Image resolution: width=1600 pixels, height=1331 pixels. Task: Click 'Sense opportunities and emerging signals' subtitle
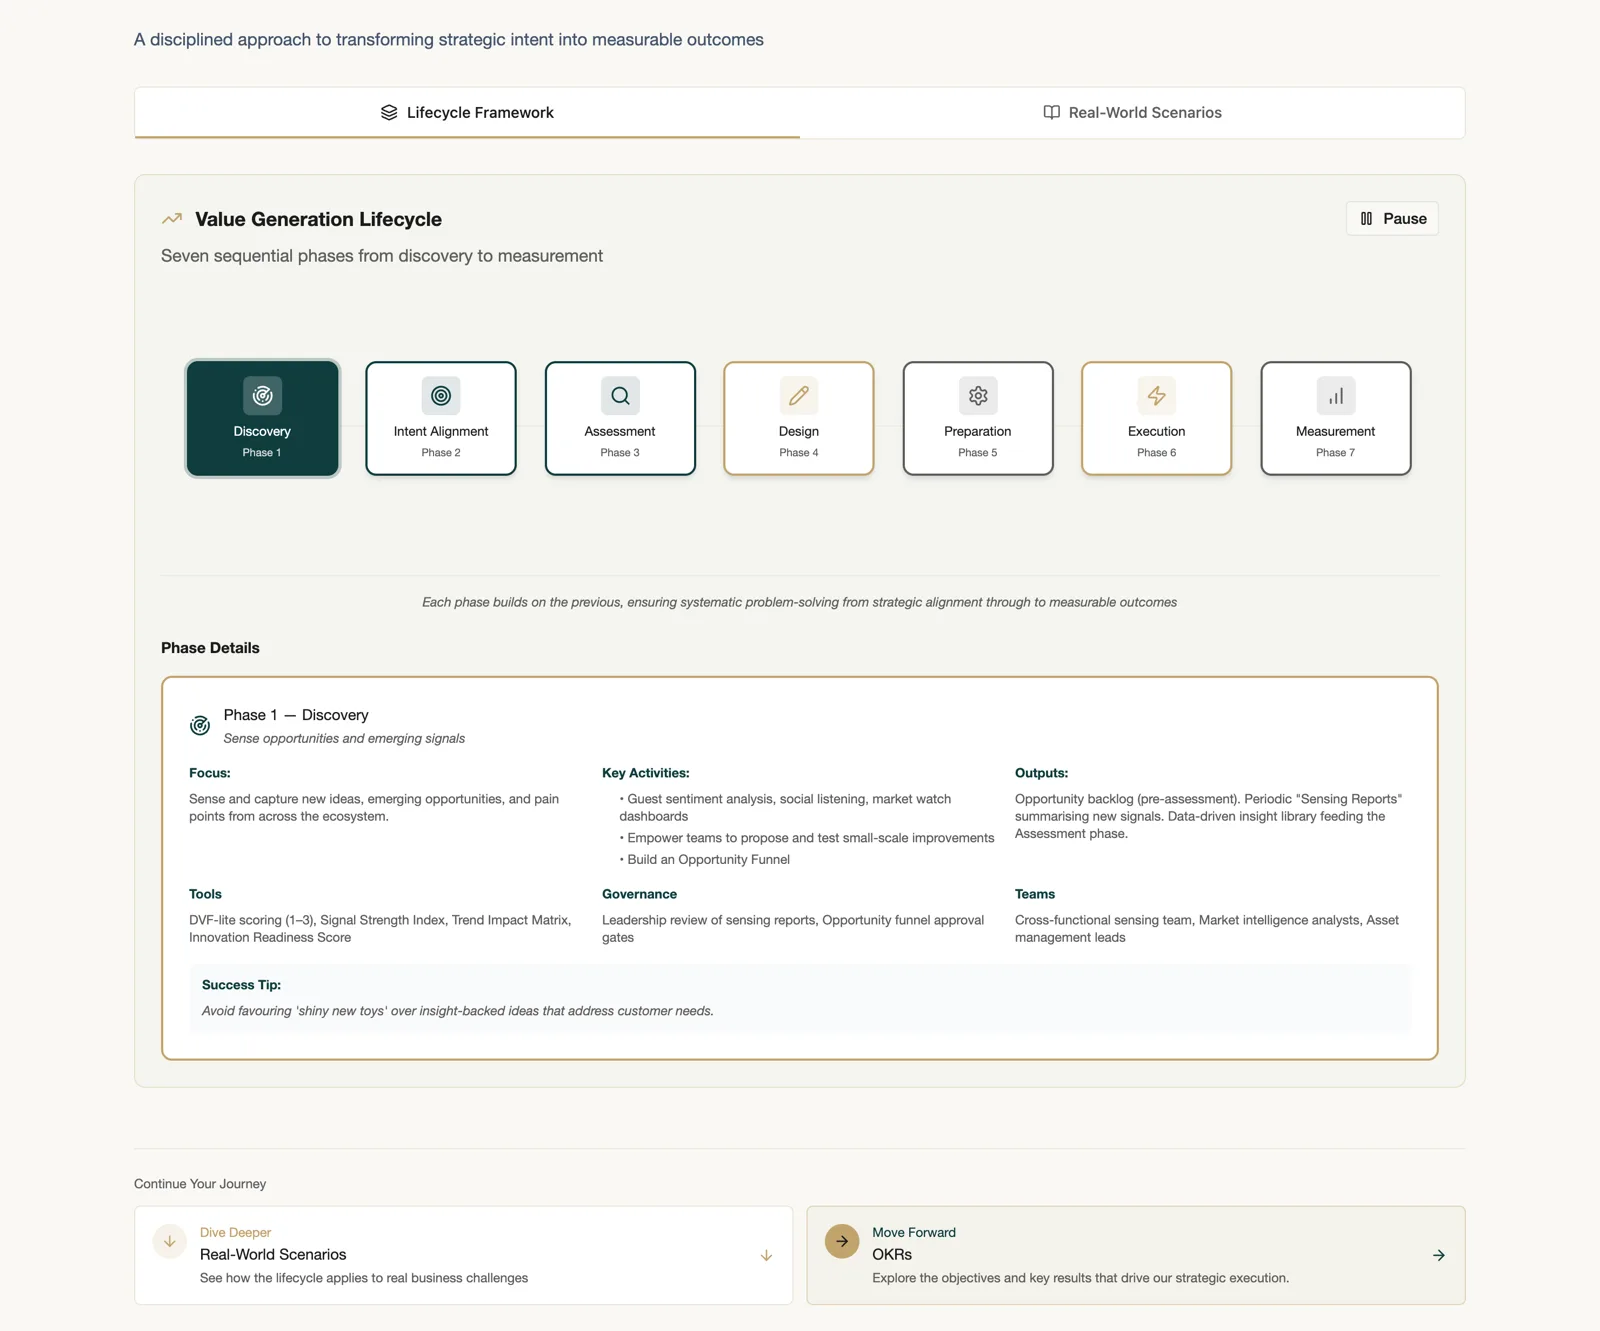pos(344,738)
